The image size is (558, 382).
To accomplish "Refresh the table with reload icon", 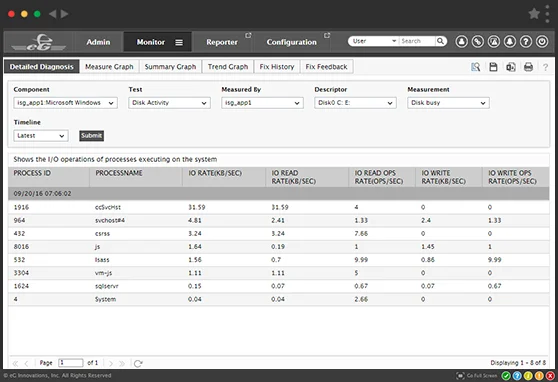I will click(x=138, y=363).
